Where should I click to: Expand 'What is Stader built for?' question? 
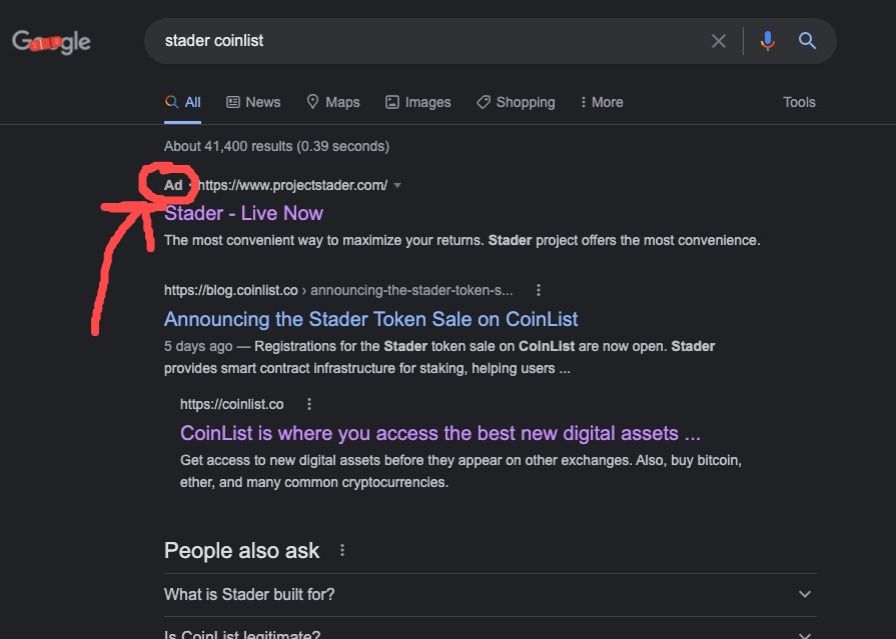click(490, 594)
